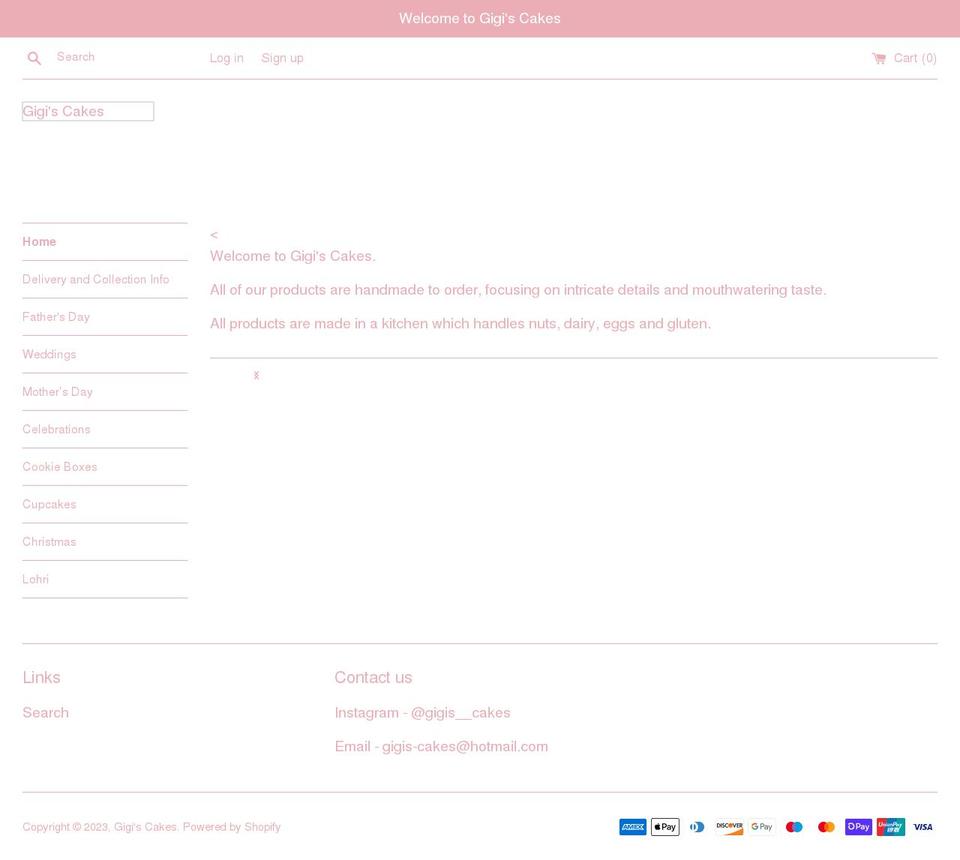Select the Mastercard payment icon
Image resolution: width=960 pixels, height=860 pixels.
coord(826,827)
